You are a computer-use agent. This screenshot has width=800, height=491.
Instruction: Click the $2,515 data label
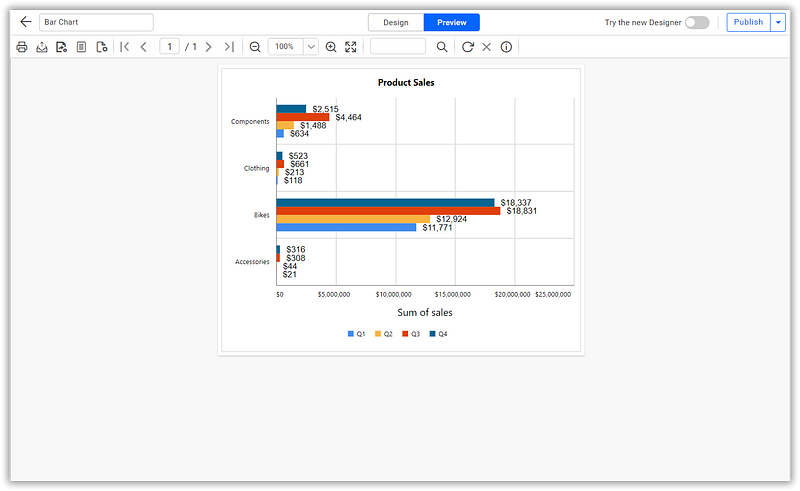click(326, 109)
